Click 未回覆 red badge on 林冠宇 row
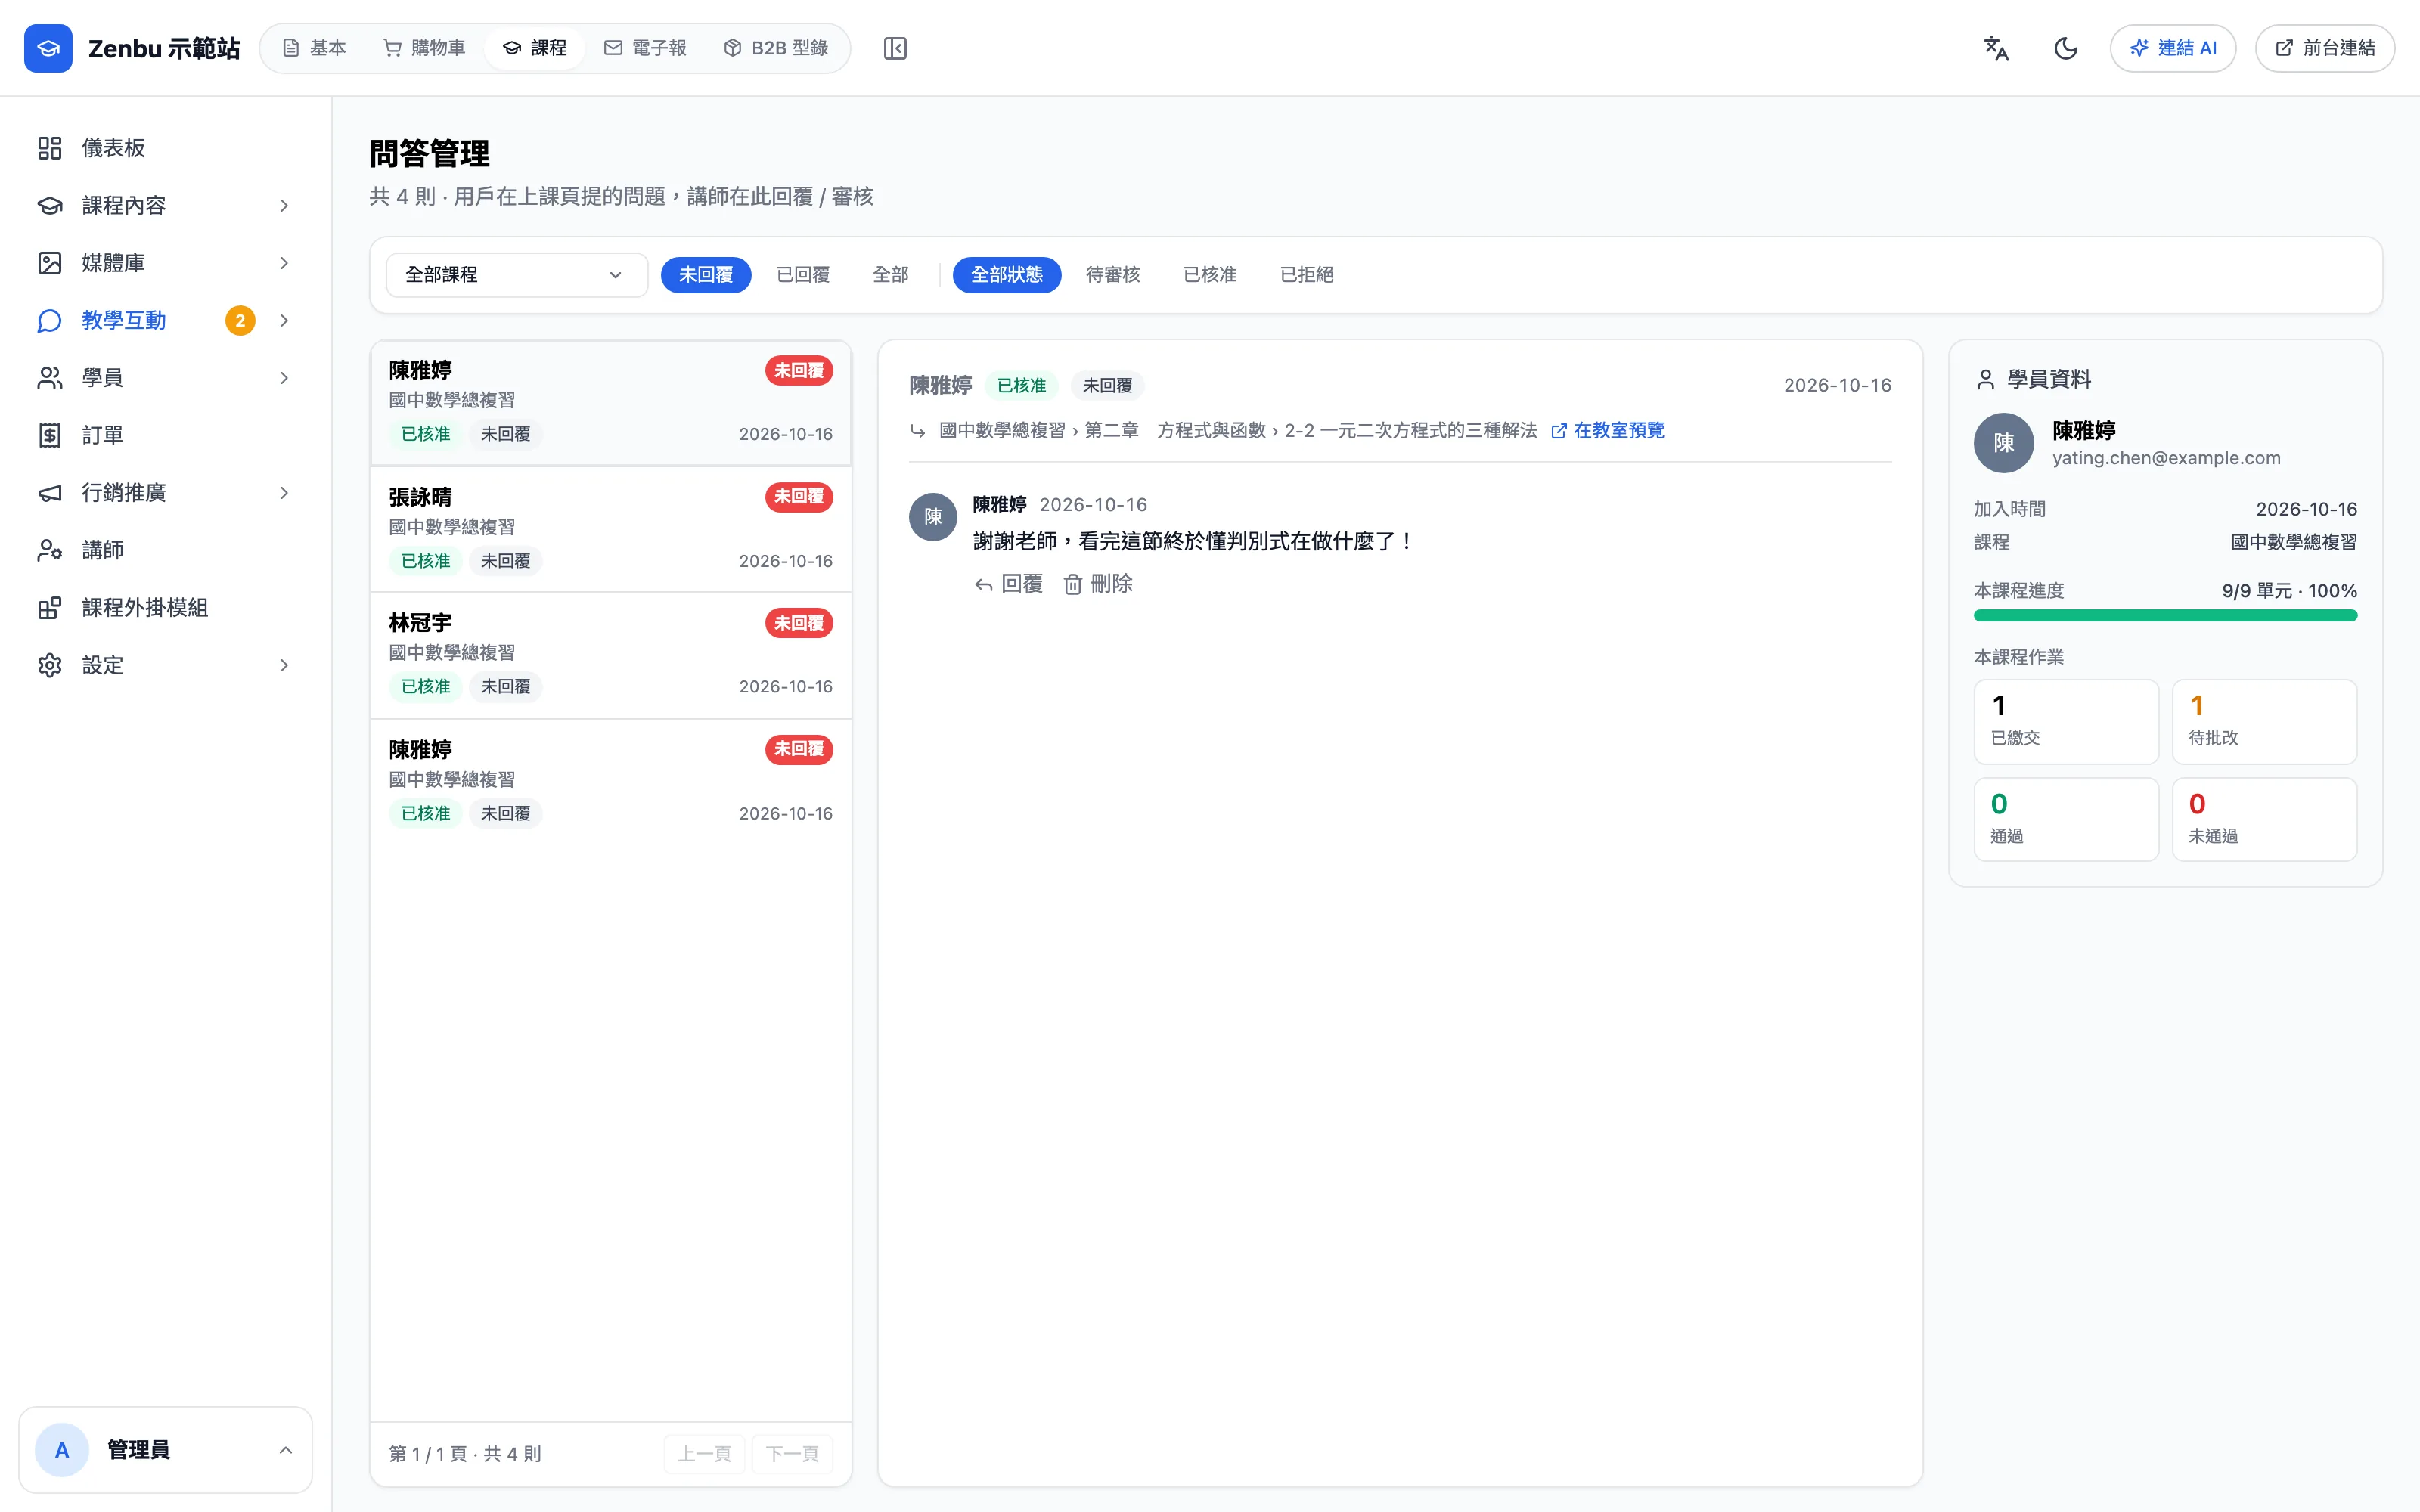Image resolution: width=2420 pixels, height=1512 pixels. click(799, 623)
